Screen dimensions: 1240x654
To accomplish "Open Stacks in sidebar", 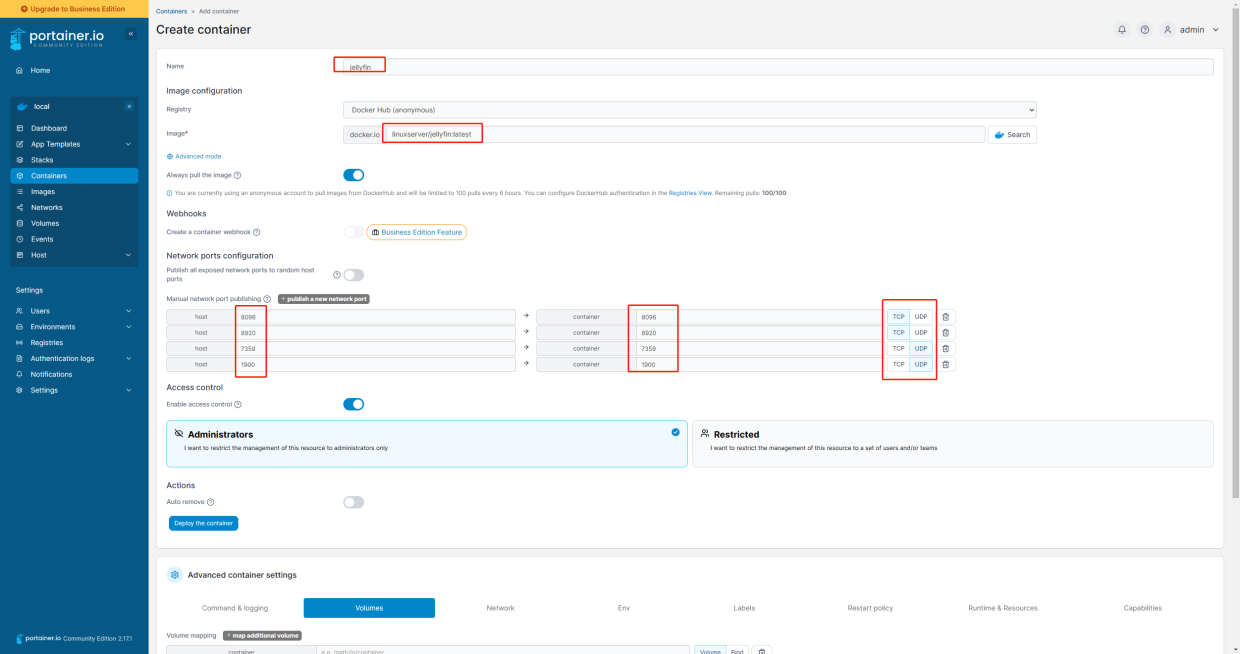I will click(x=74, y=160).
